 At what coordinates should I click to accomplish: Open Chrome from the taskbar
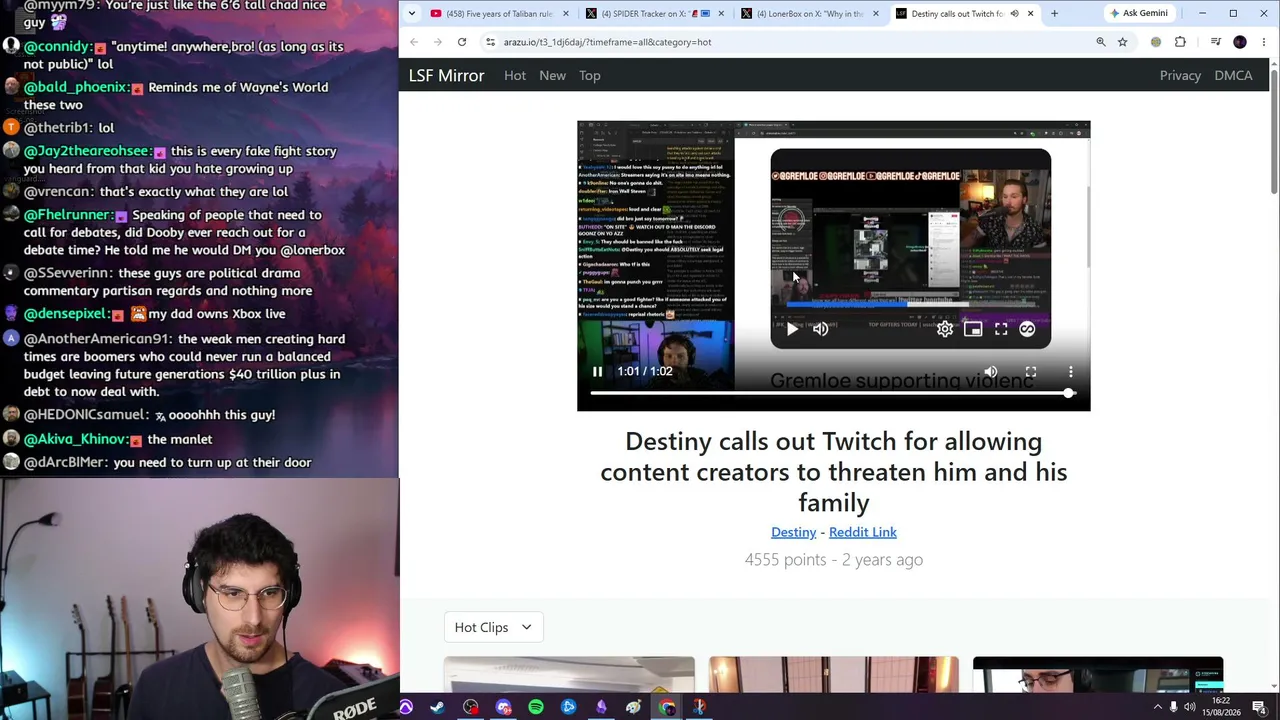[x=667, y=708]
